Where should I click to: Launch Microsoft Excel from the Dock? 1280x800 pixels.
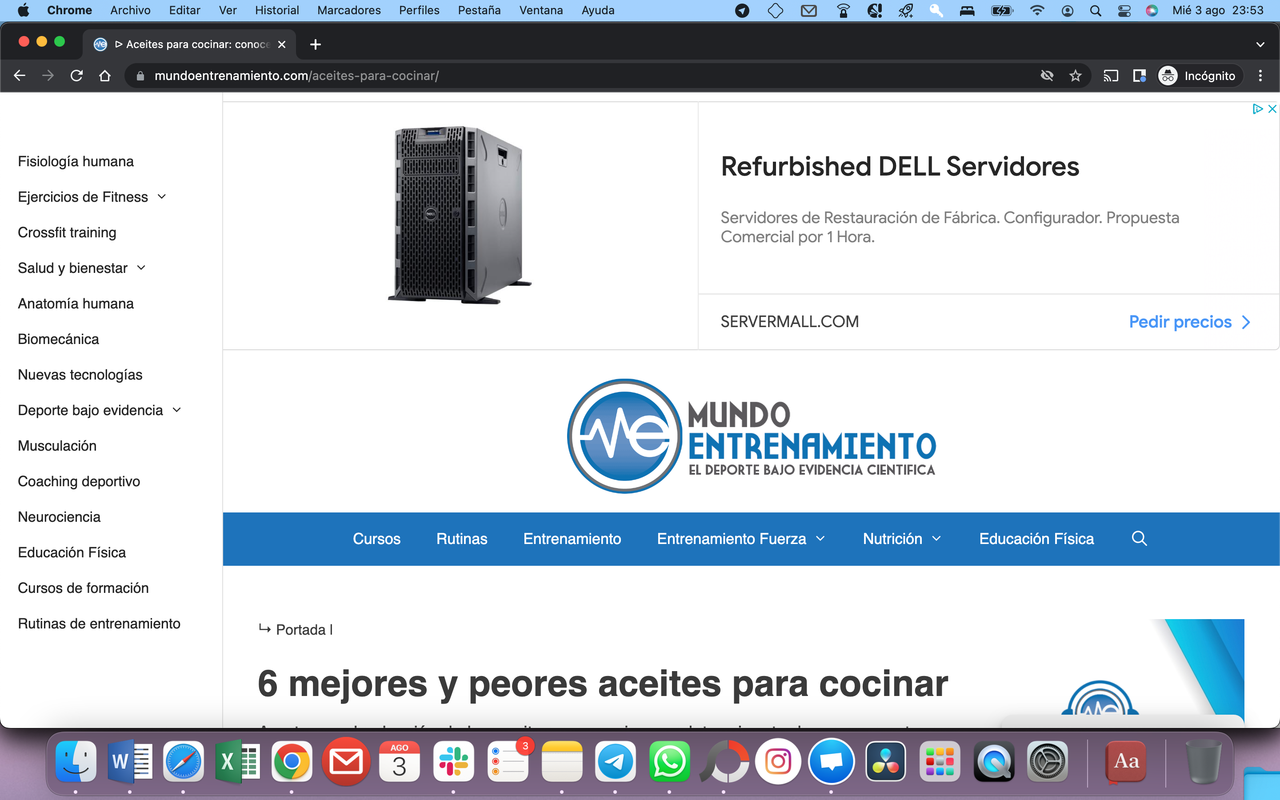point(238,762)
